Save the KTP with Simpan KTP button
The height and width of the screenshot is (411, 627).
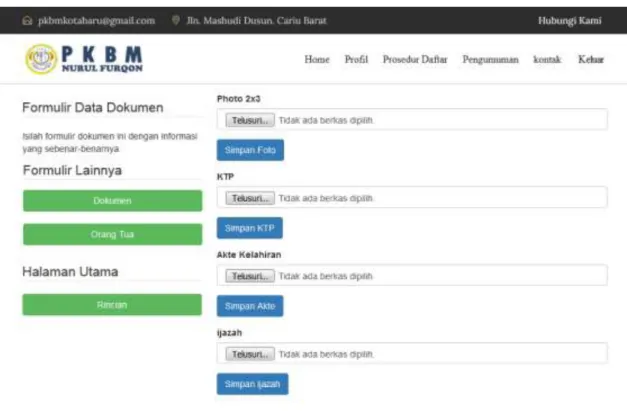[x=250, y=228]
